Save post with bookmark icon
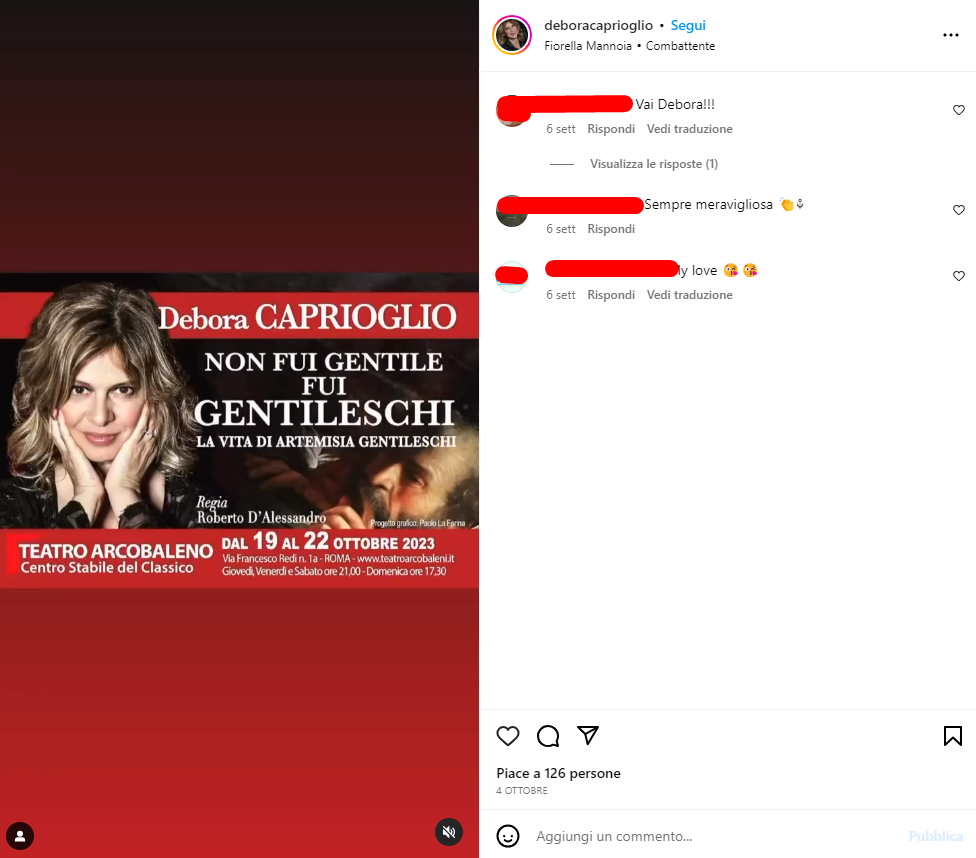Image resolution: width=976 pixels, height=858 pixels. [952, 736]
